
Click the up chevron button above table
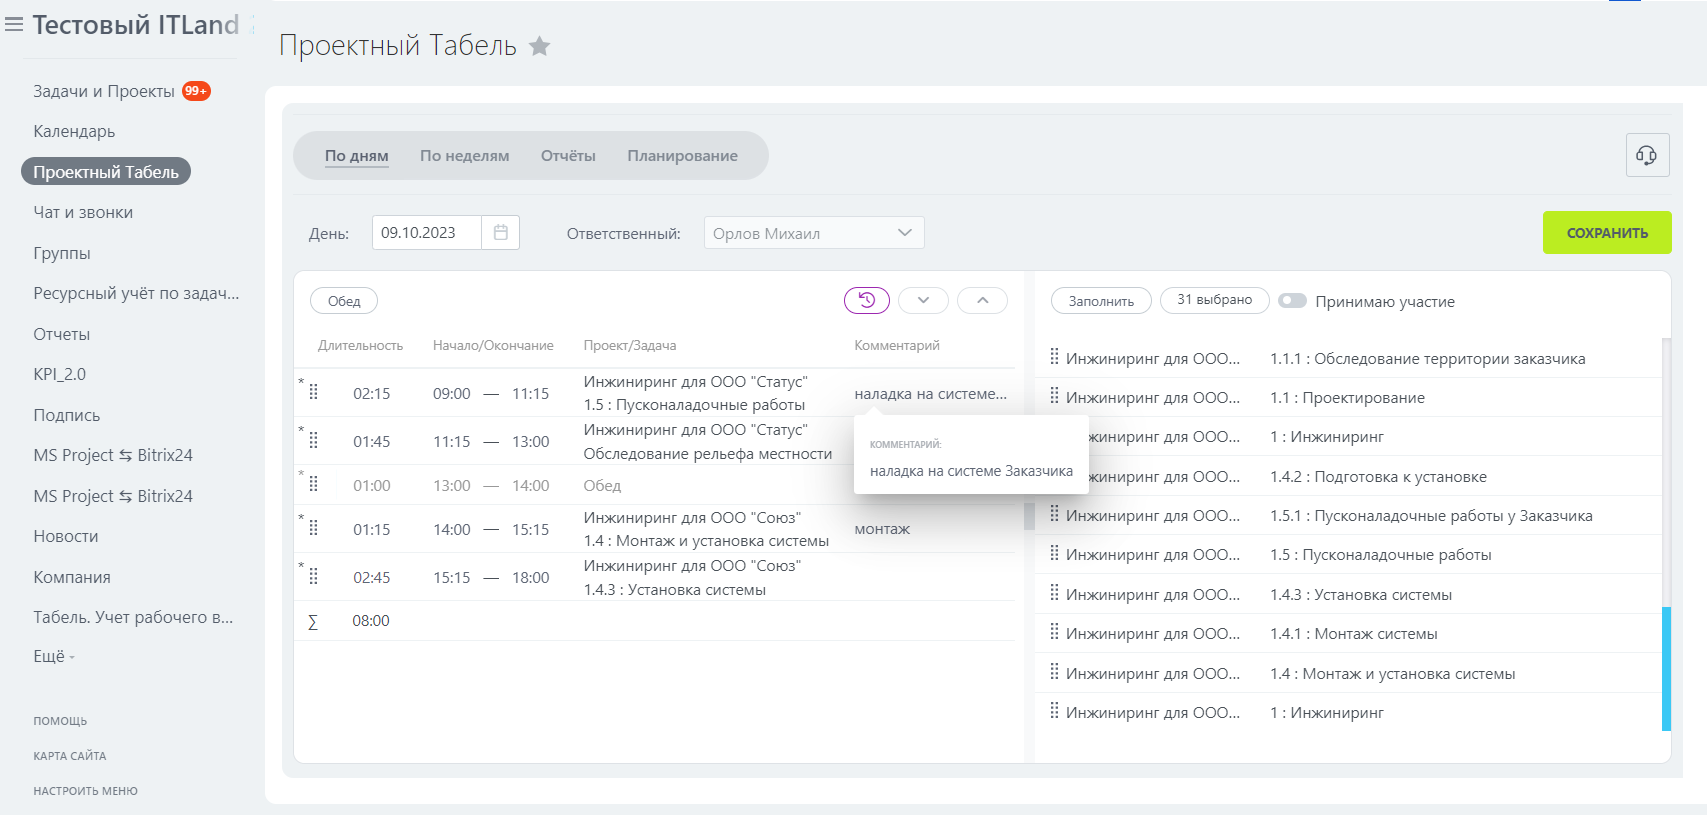[x=982, y=300]
